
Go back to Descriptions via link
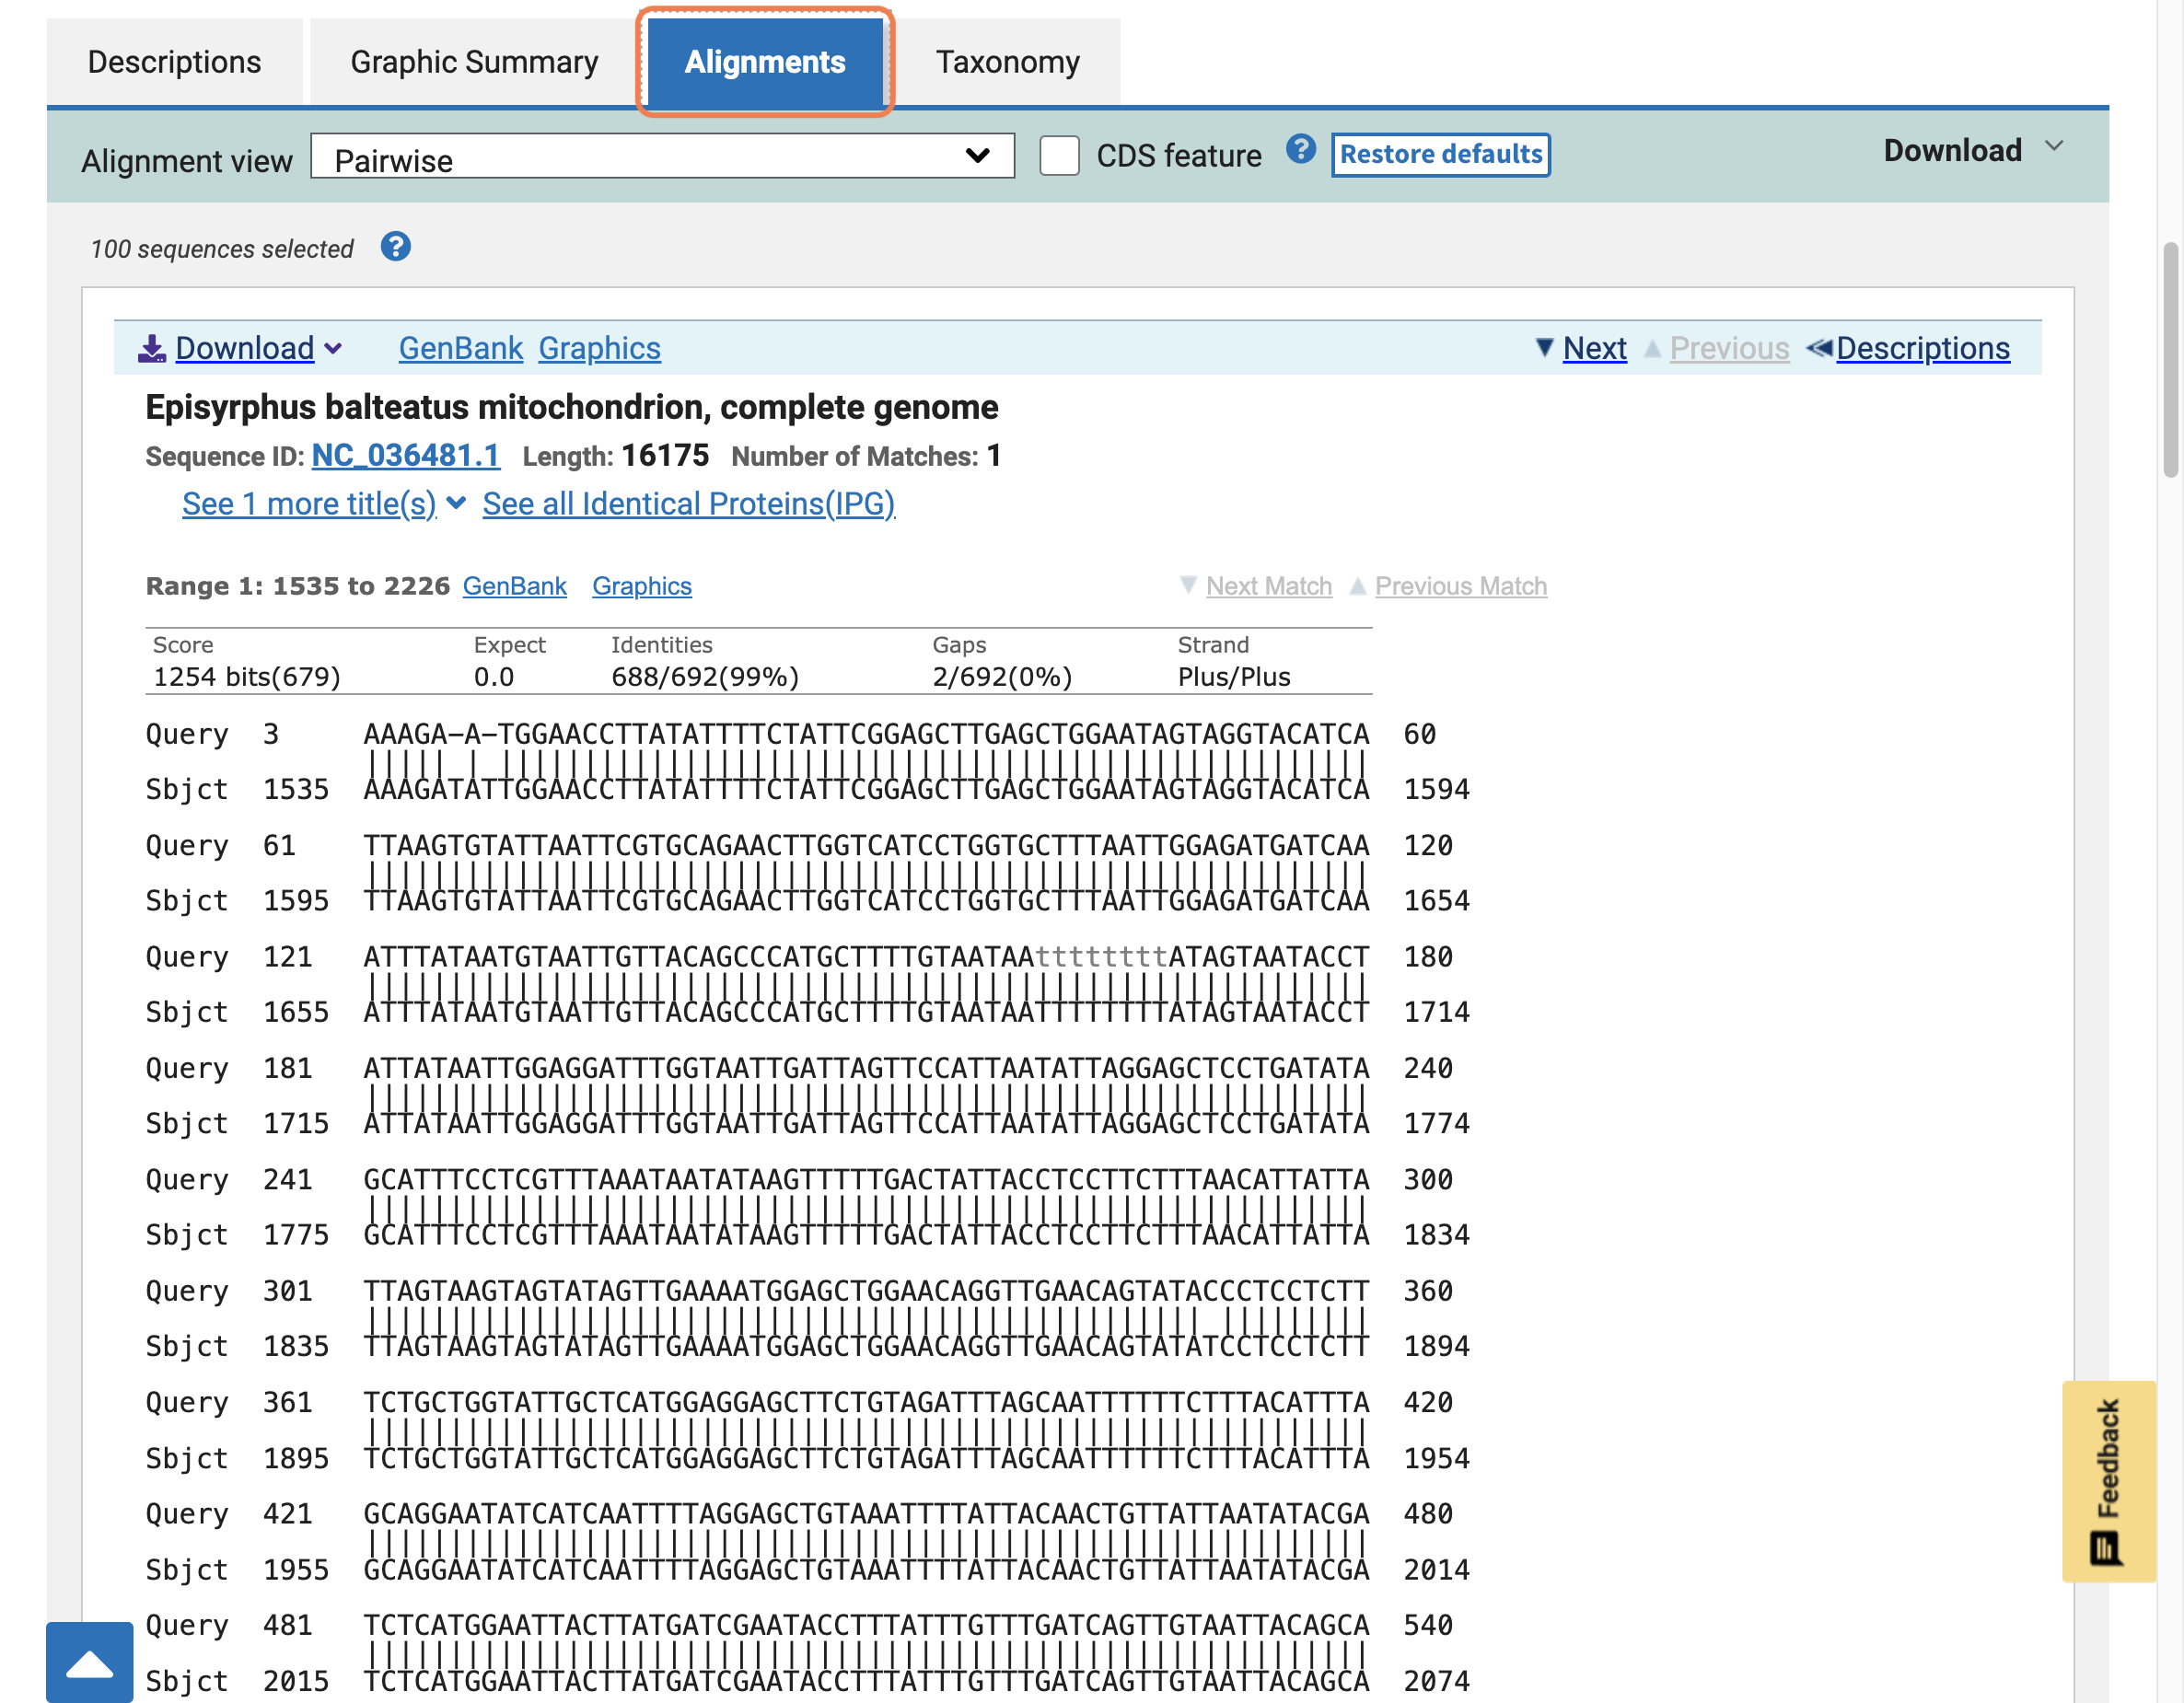click(x=1922, y=348)
